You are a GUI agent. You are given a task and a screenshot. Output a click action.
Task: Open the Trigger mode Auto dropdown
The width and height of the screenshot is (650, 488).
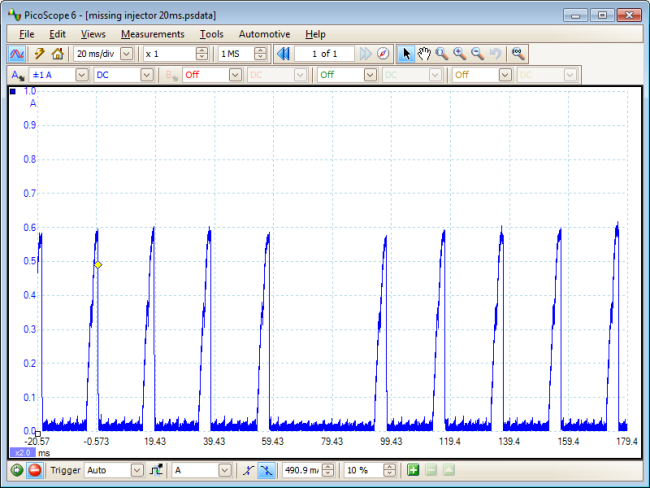[x=136, y=470]
